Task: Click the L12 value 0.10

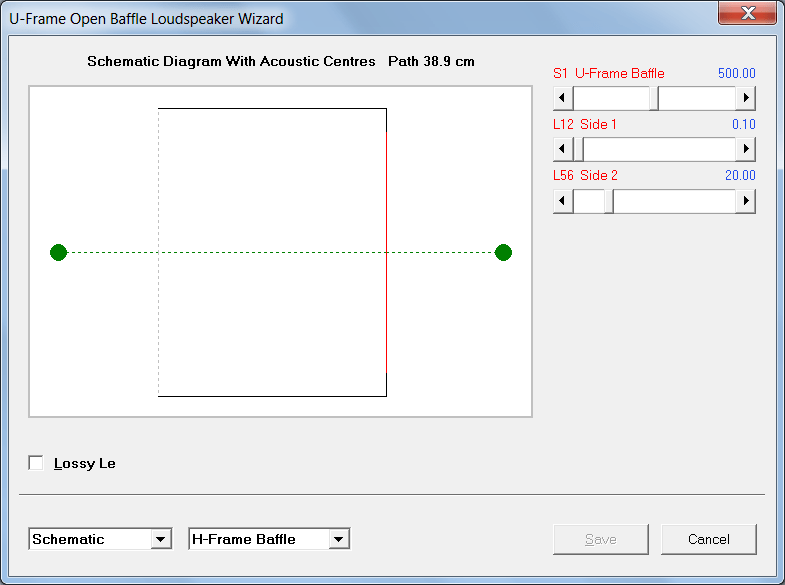Action: [x=743, y=124]
